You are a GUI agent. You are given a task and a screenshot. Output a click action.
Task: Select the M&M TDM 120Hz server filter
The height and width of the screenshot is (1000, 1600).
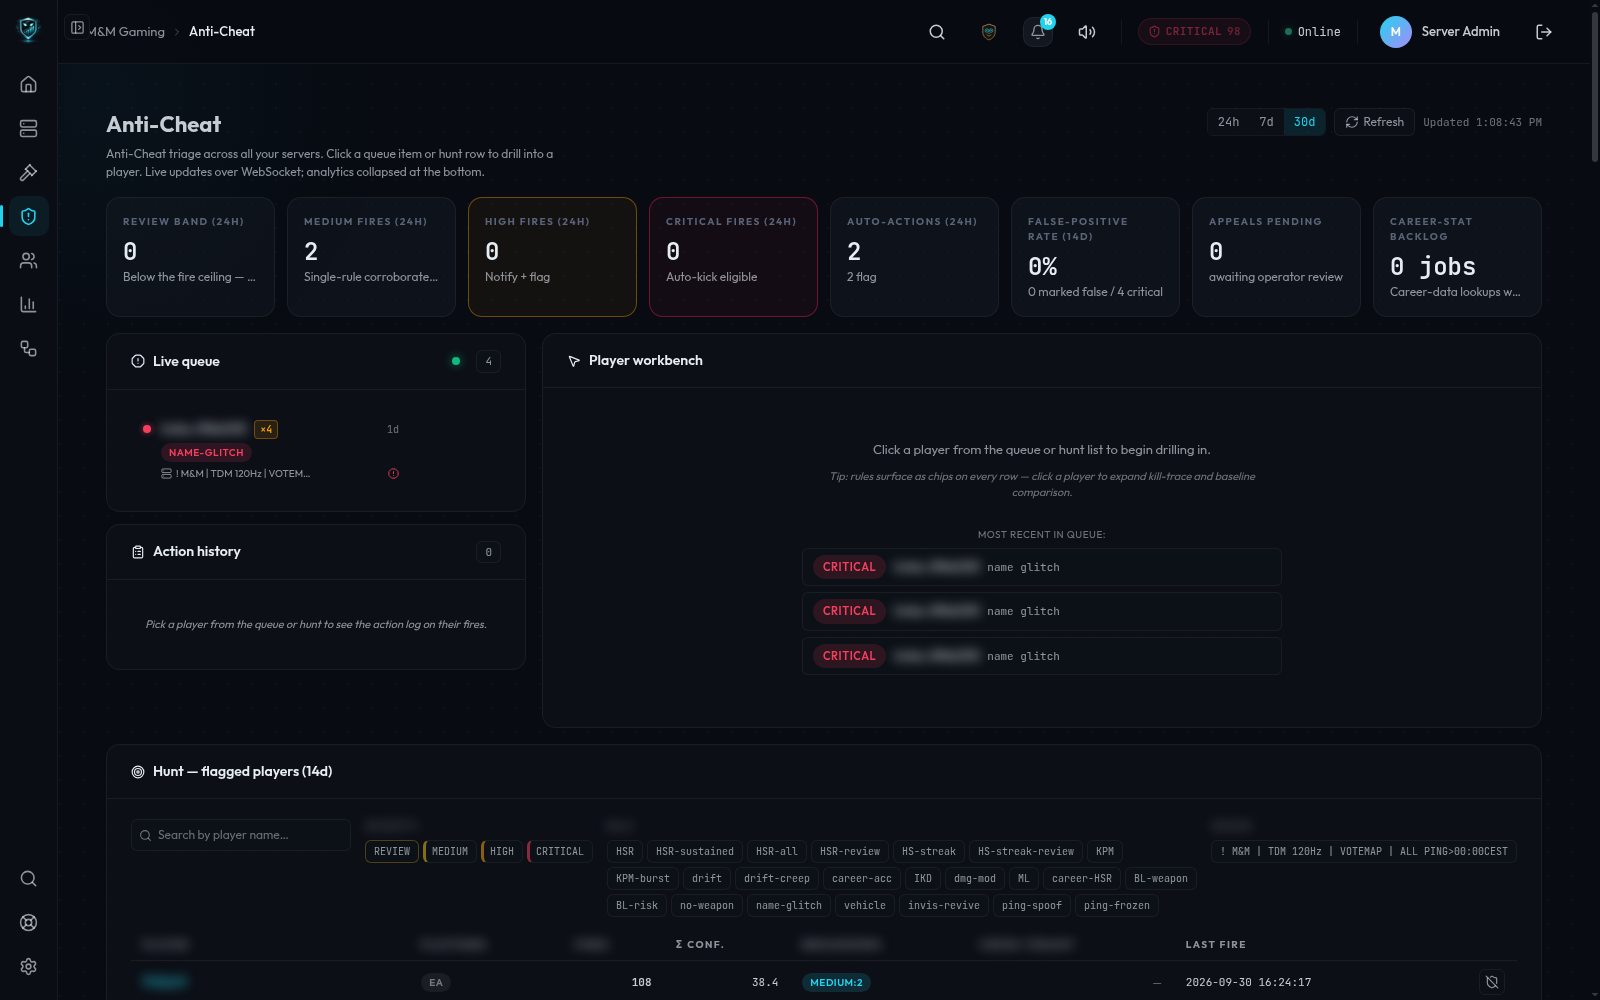(x=1364, y=852)
